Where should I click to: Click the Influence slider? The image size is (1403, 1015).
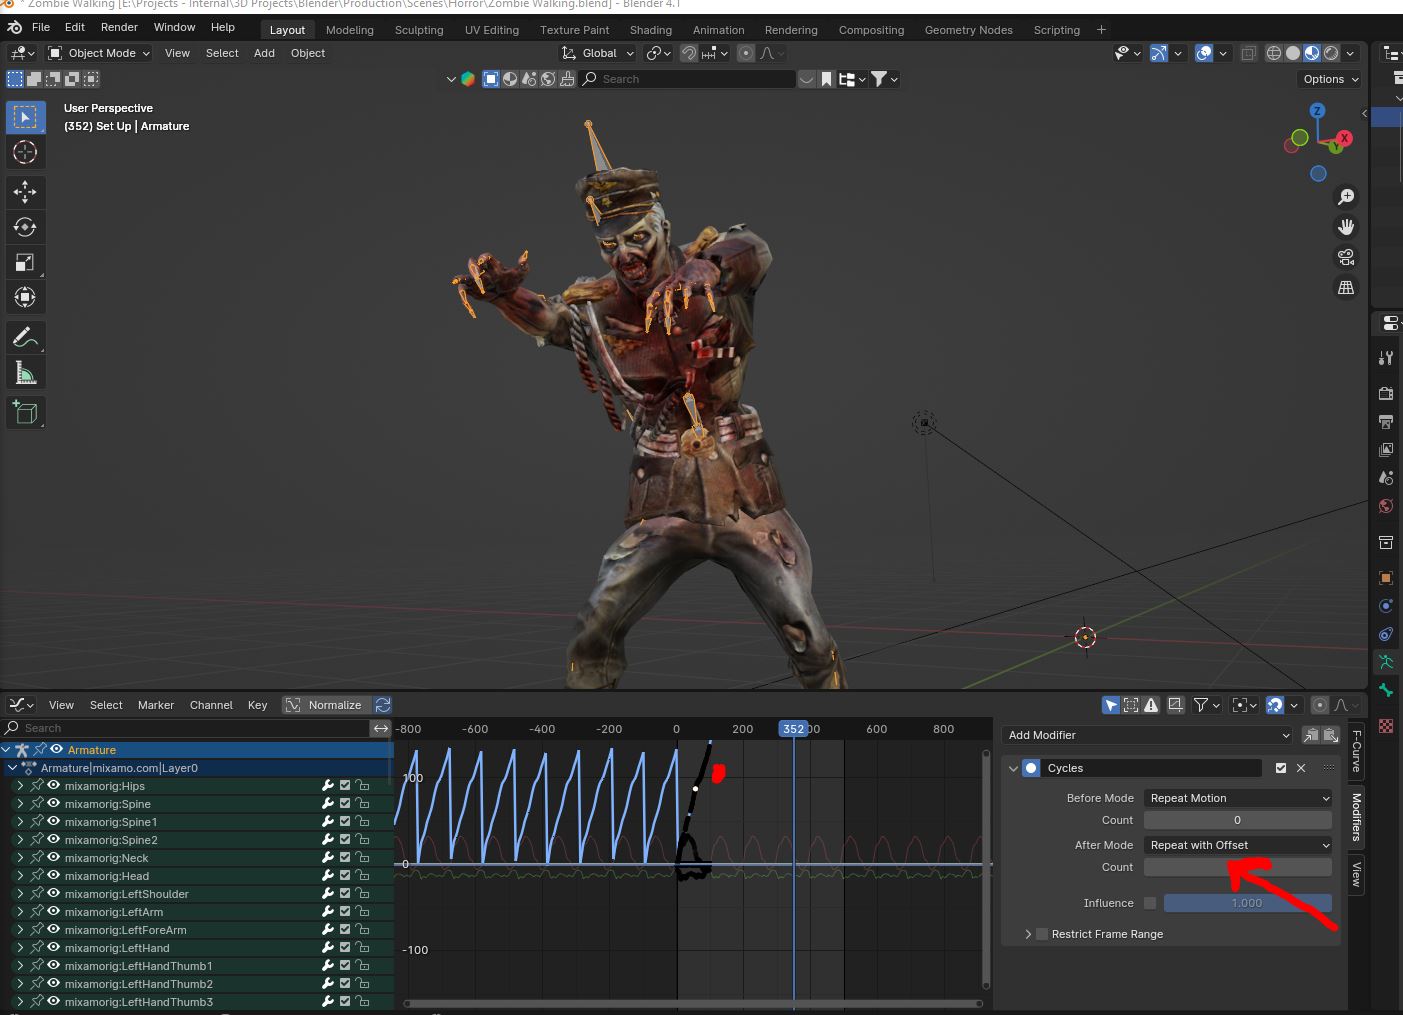click(1247, 903)
